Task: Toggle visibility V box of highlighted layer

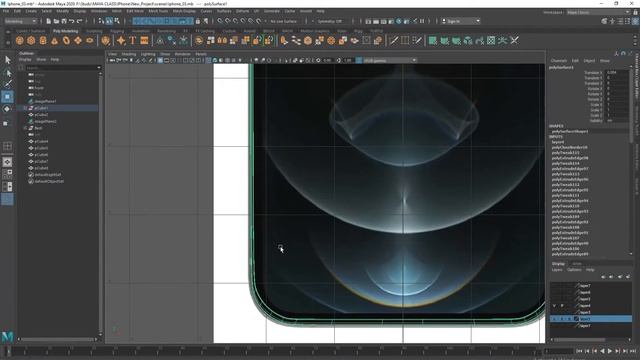Action: (554, 319)
